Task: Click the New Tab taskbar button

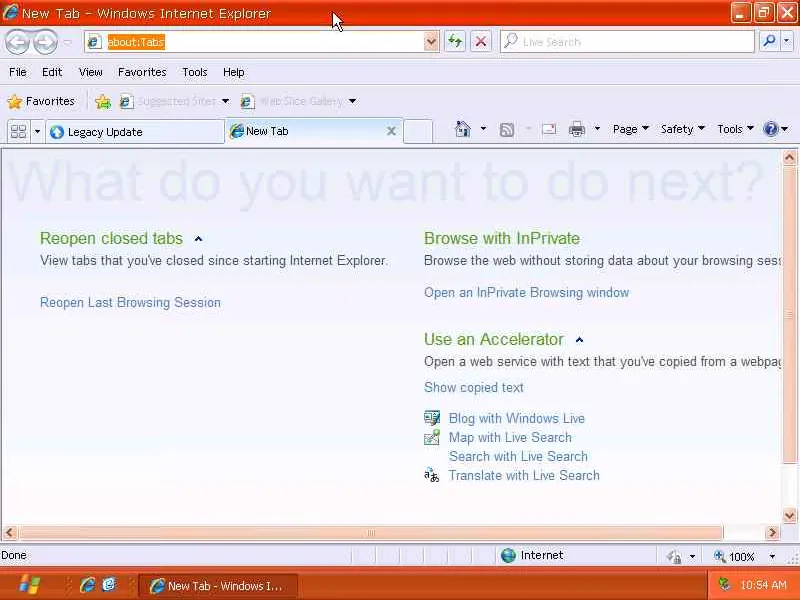Action: tap(218, 586)
